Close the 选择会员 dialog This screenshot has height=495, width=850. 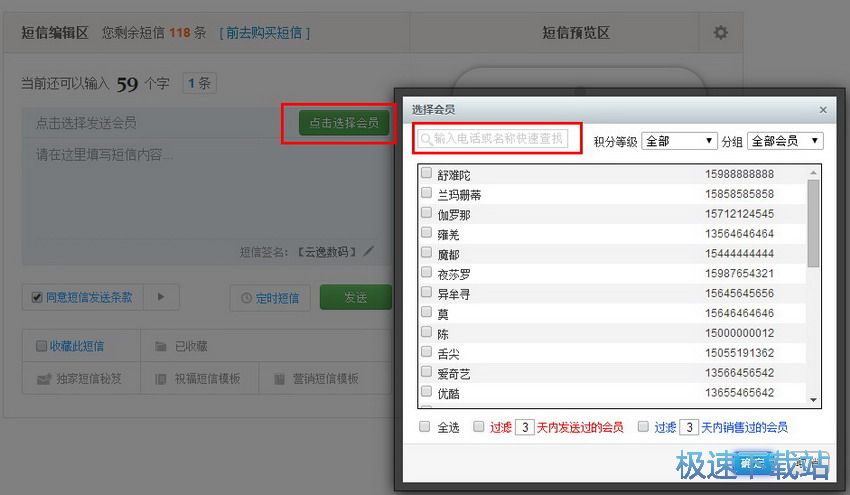tap(823, 110)
